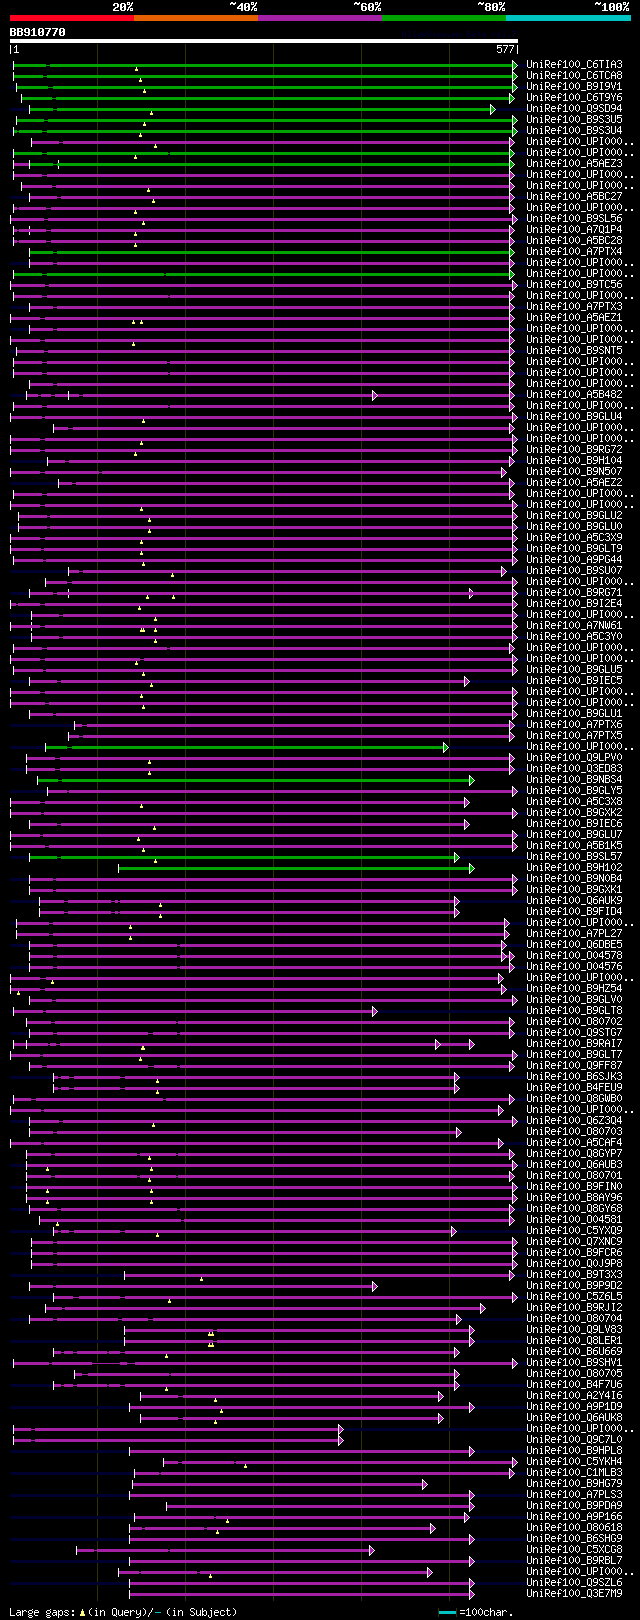Select label UniRef100_Q6DBE5
The height and width of the screenshot is (1620, 640).
[x=574, y=945]
